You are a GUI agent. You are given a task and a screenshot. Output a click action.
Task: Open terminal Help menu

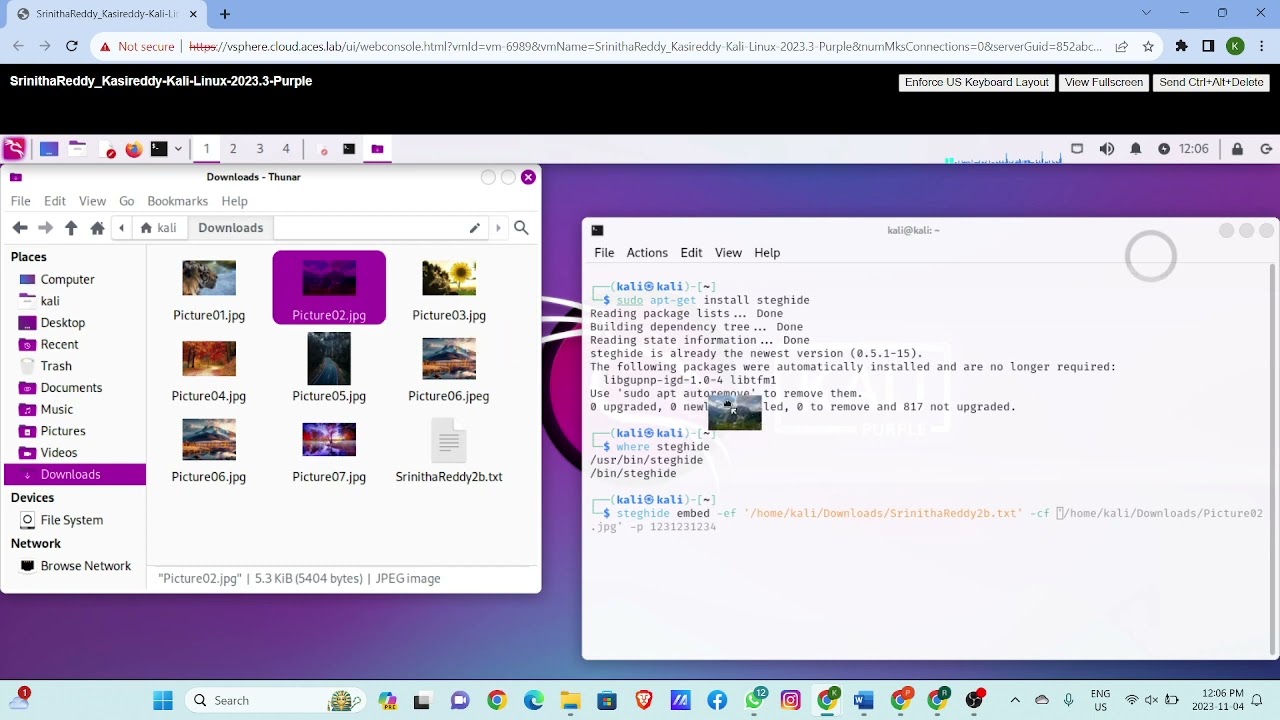click(767, 253)
